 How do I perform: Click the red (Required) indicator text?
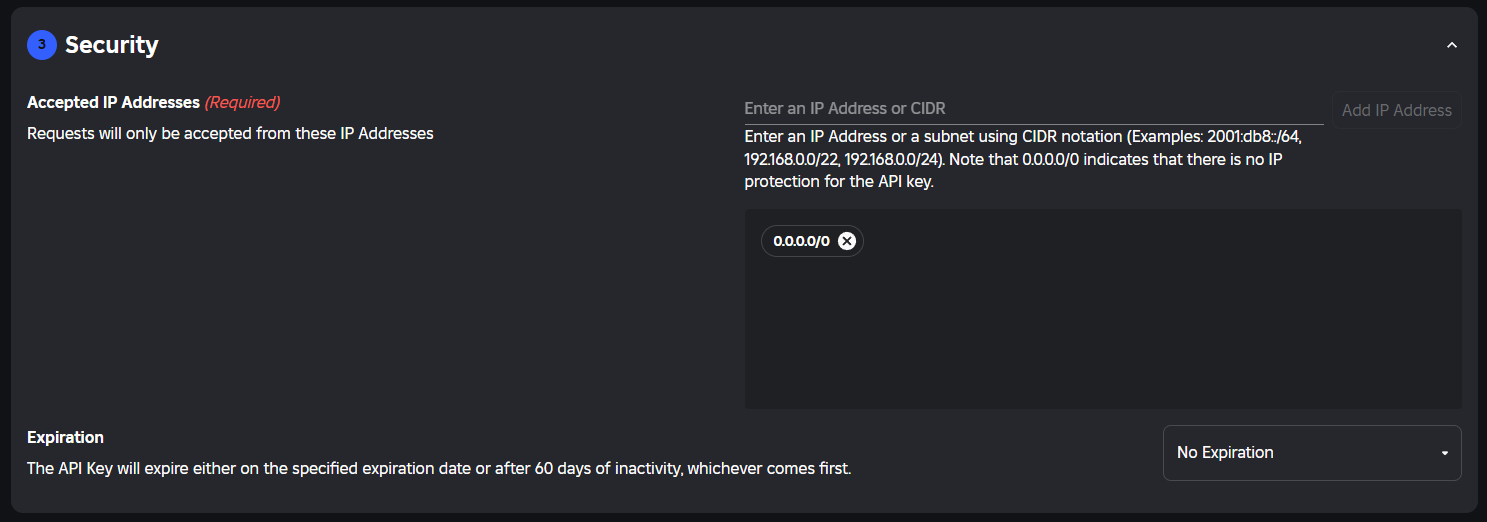(242, 102)
